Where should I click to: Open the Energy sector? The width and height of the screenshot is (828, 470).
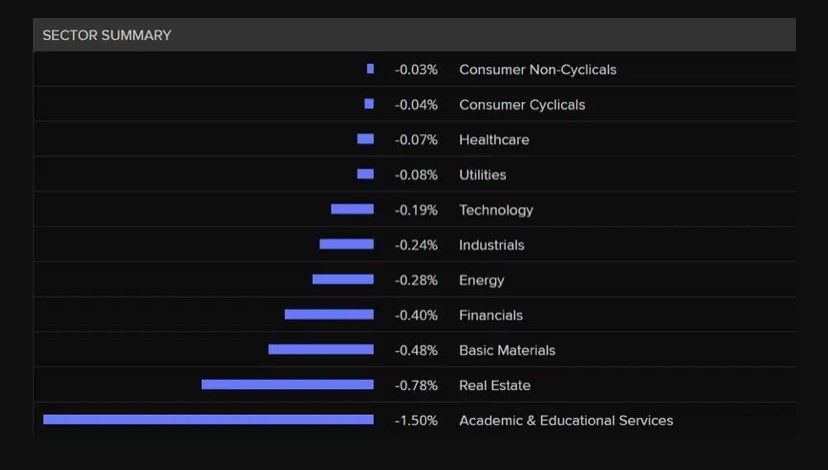(481, 280)
